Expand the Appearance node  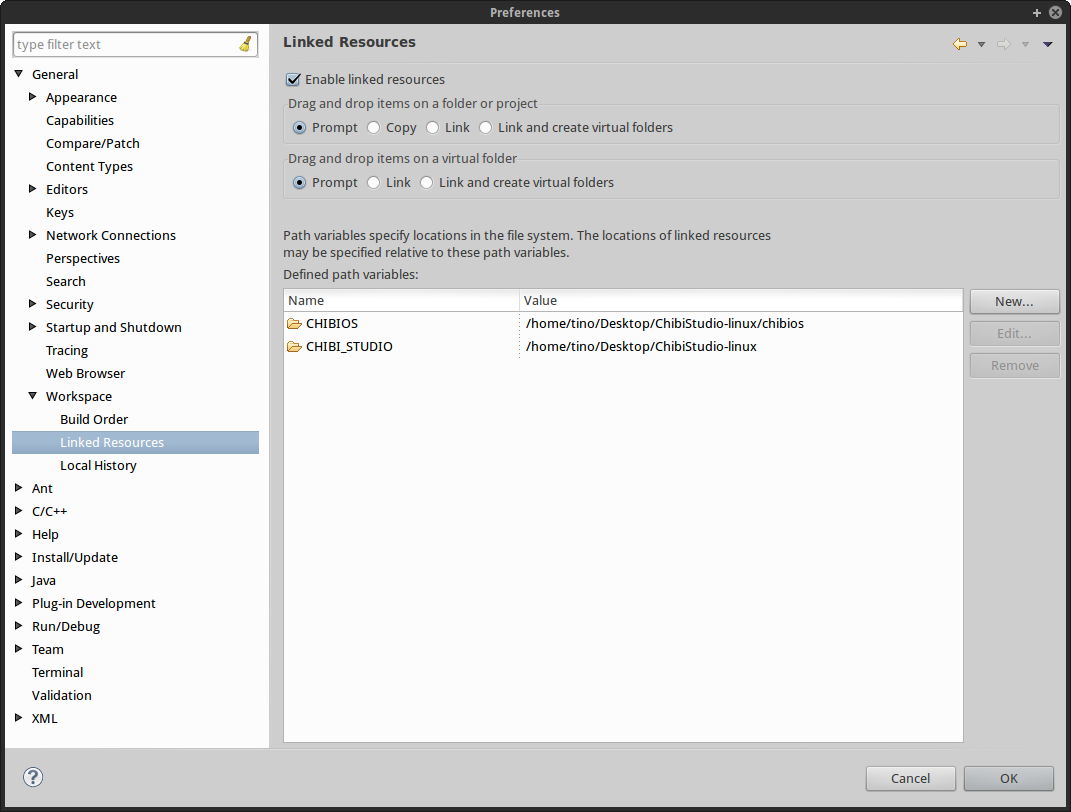coord(32,97)
